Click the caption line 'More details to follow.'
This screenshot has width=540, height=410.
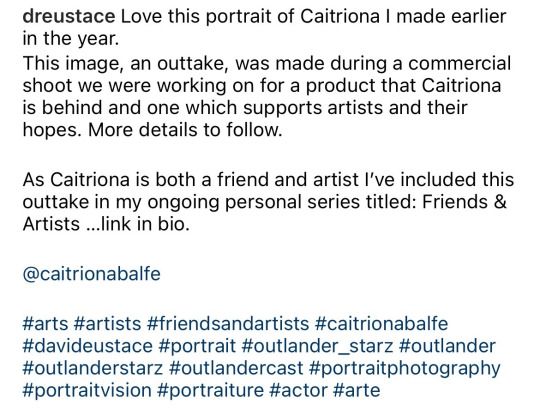click(185, 130)
